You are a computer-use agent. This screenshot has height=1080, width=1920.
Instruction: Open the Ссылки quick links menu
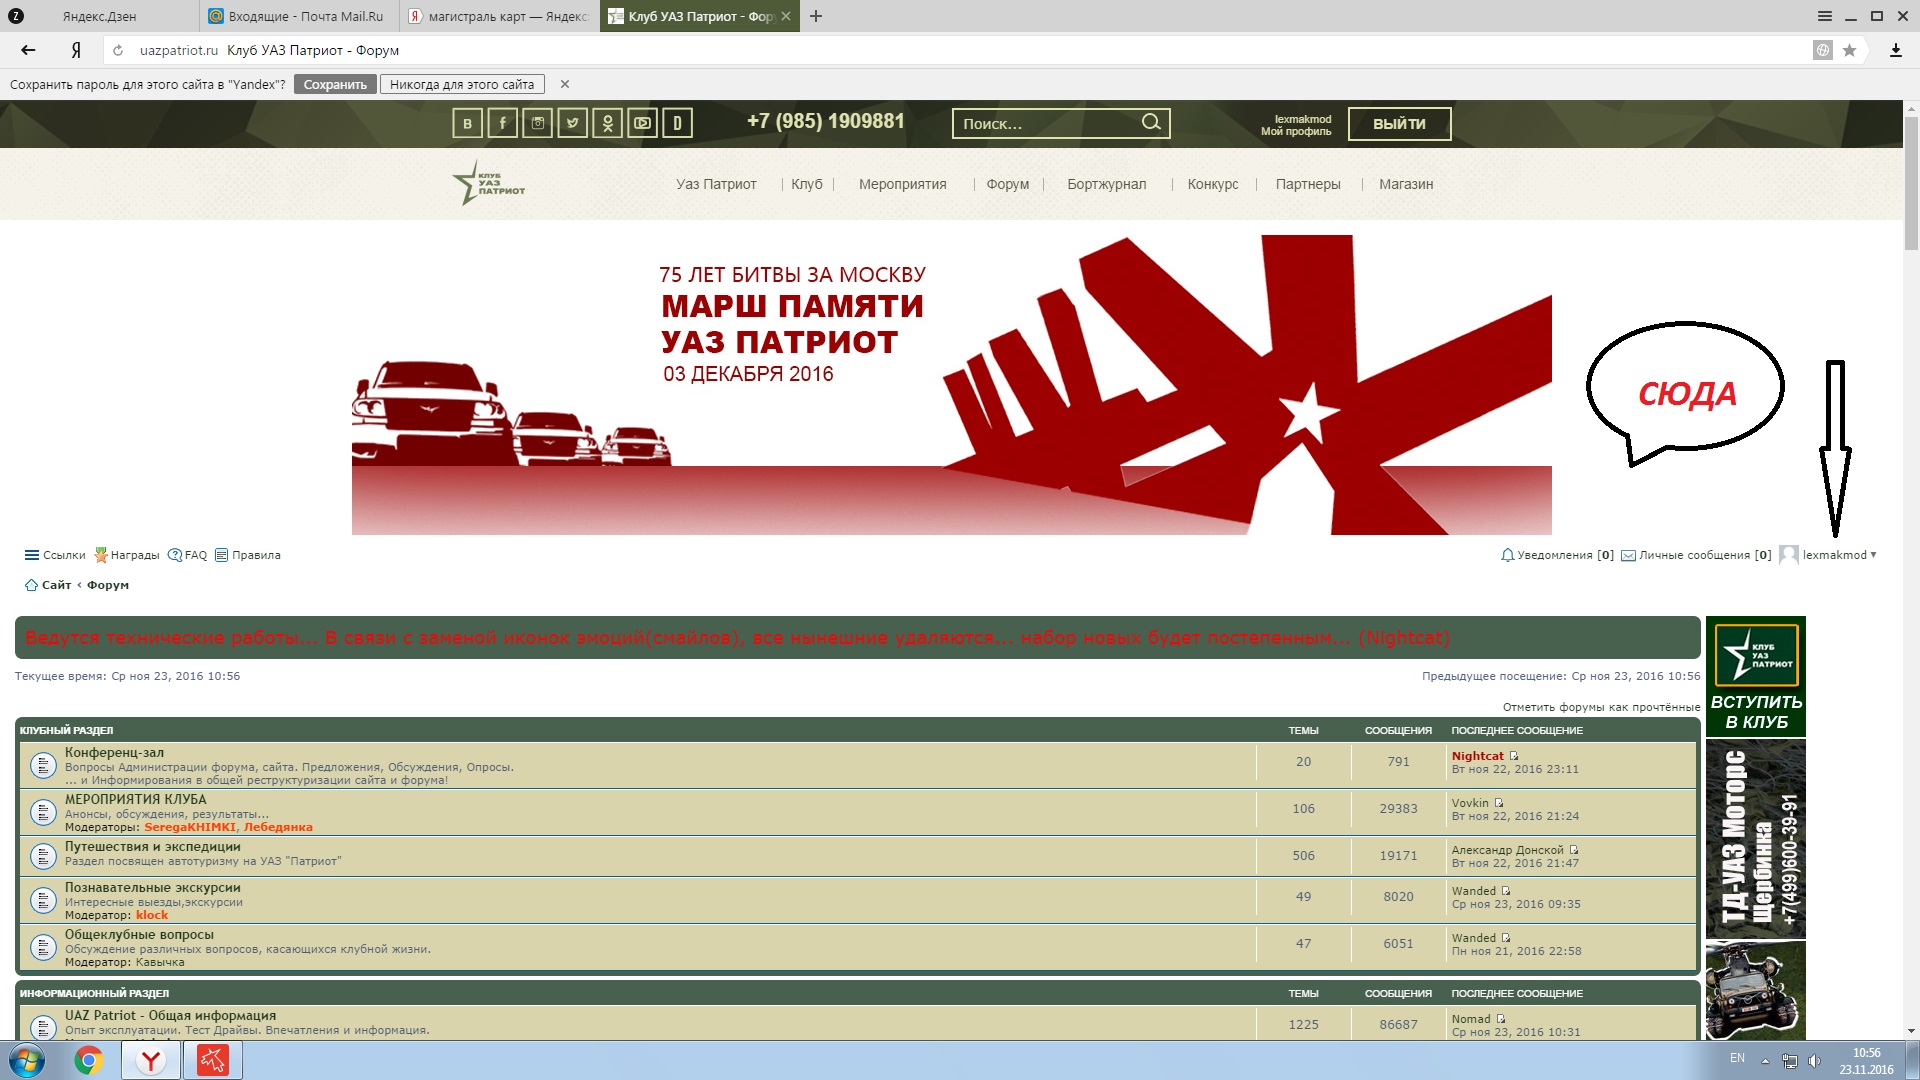point(55,555)
